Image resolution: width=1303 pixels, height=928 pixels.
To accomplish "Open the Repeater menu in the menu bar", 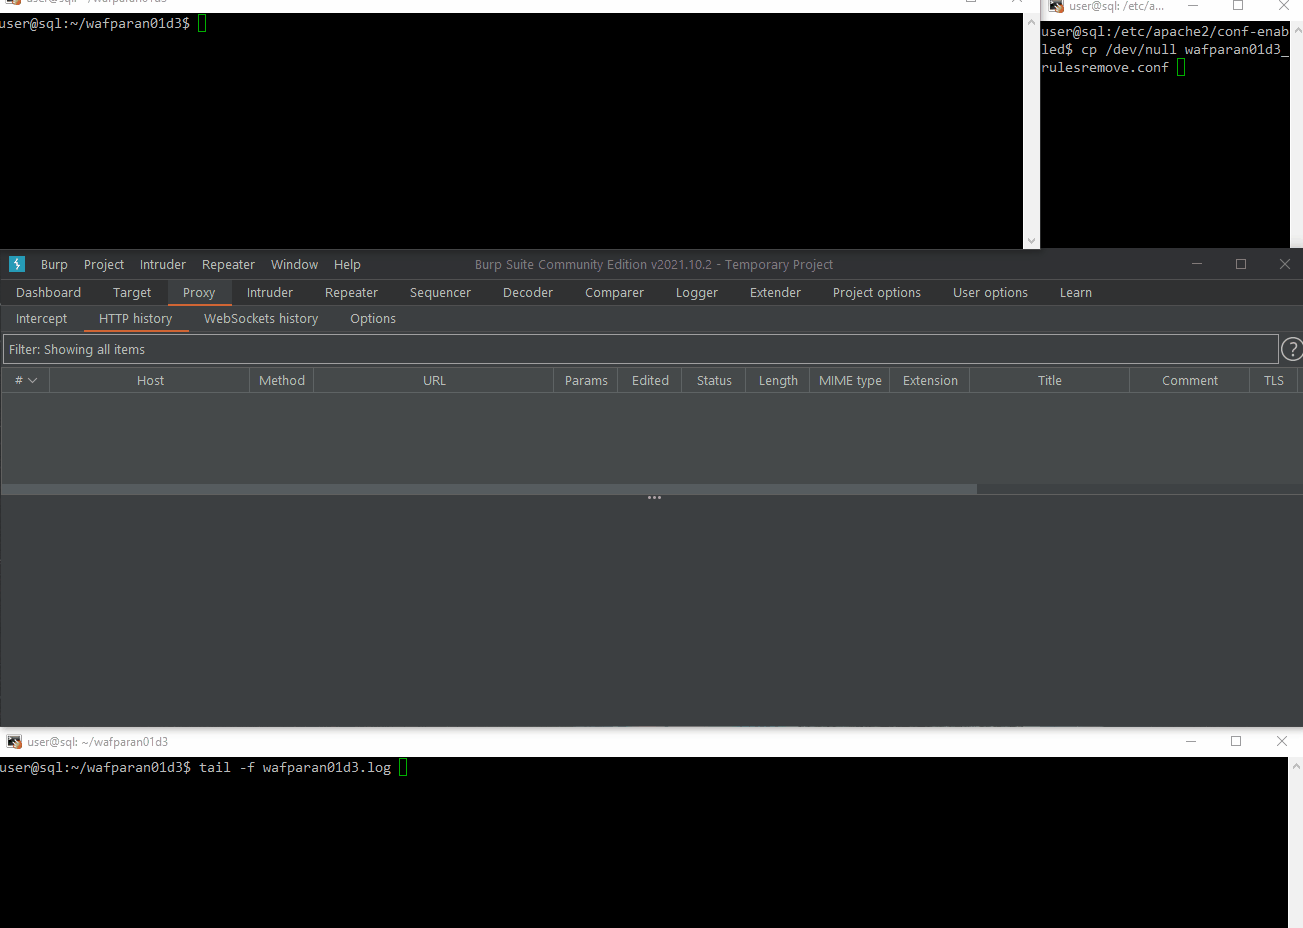I will pyautogui.click(x=228, y=265).
